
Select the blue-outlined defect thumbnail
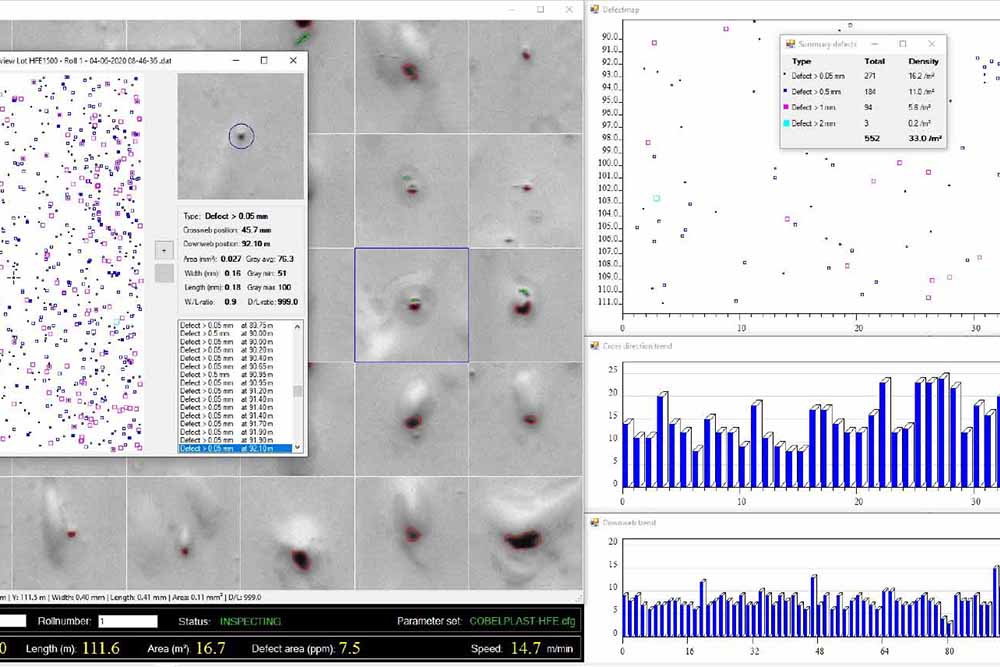411,305
